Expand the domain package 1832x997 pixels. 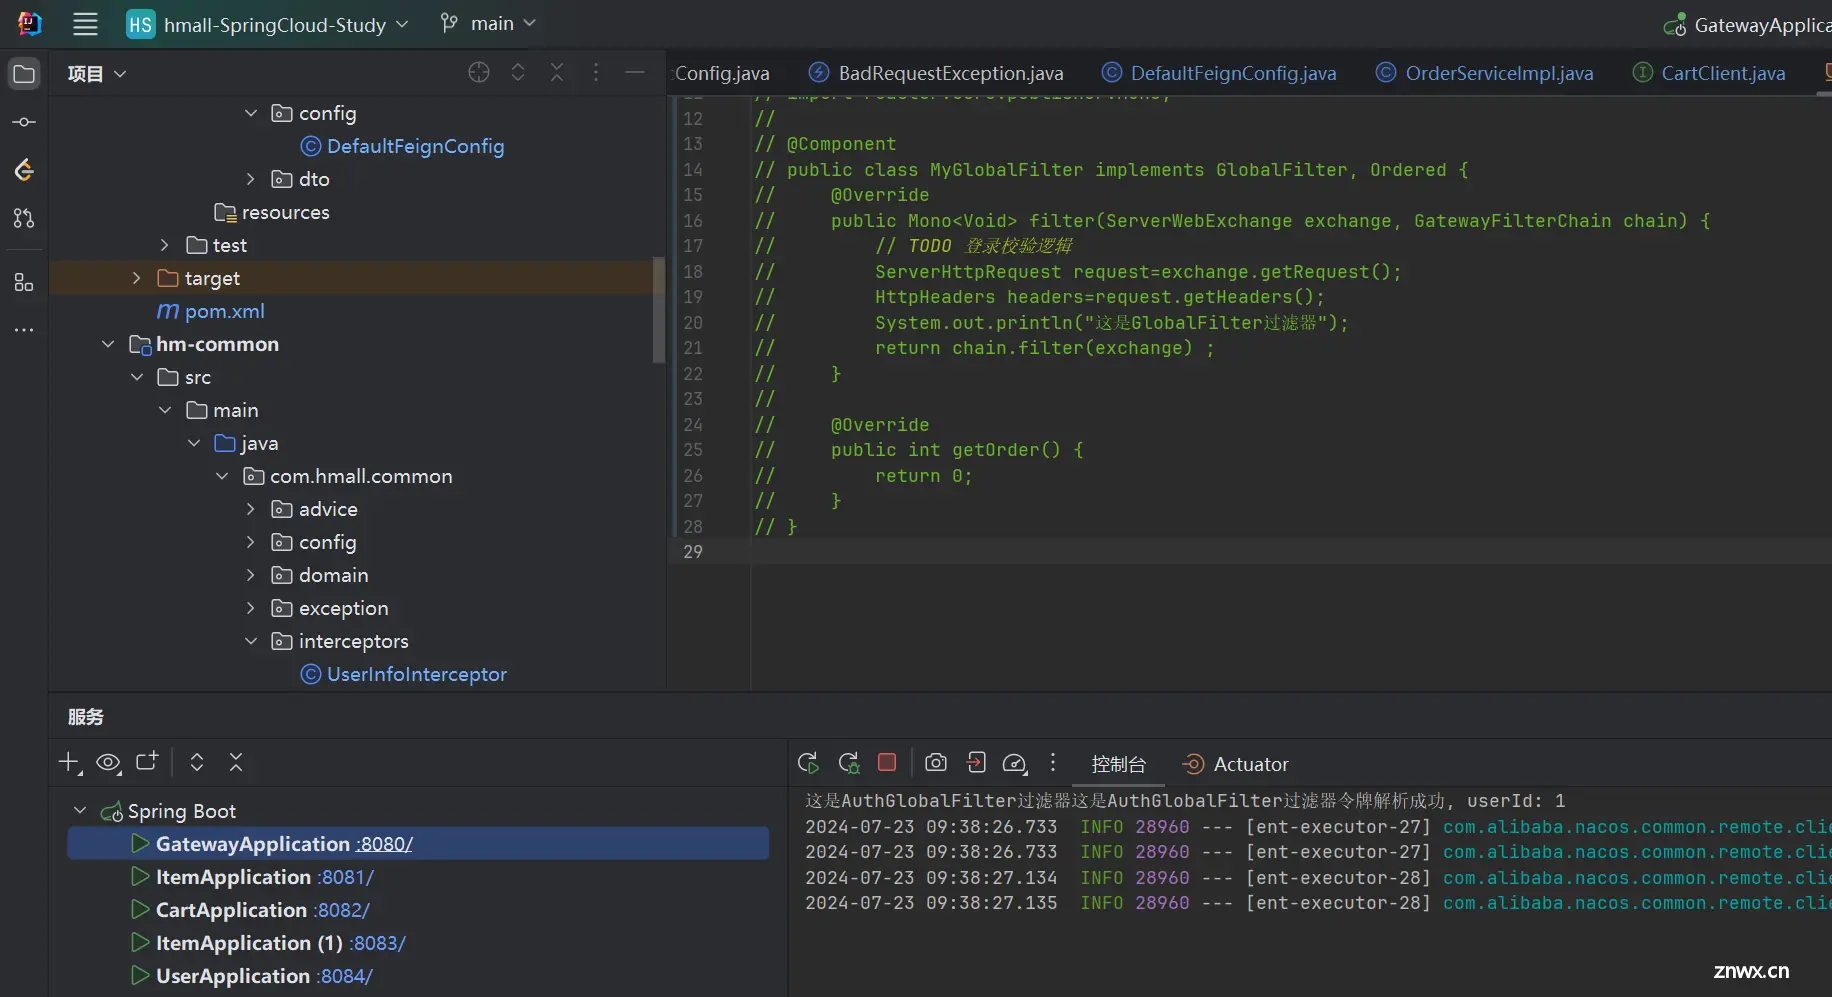pos(251,575)
